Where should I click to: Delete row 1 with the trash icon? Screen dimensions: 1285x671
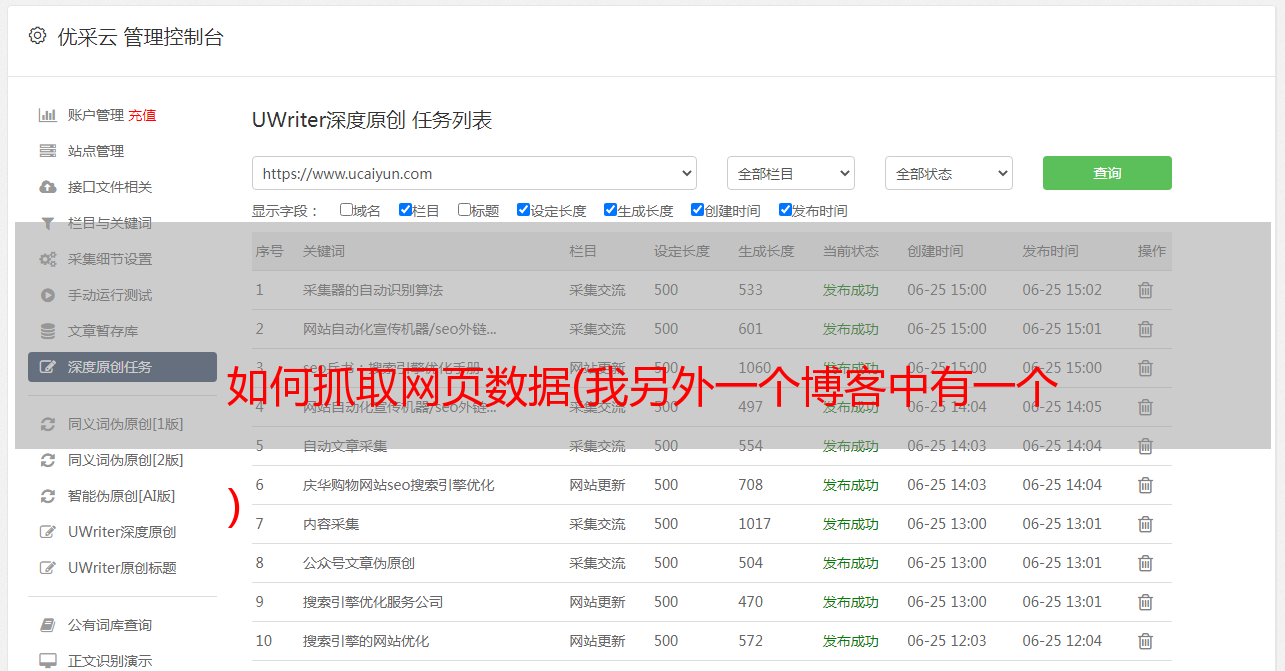coord(1145,290)
